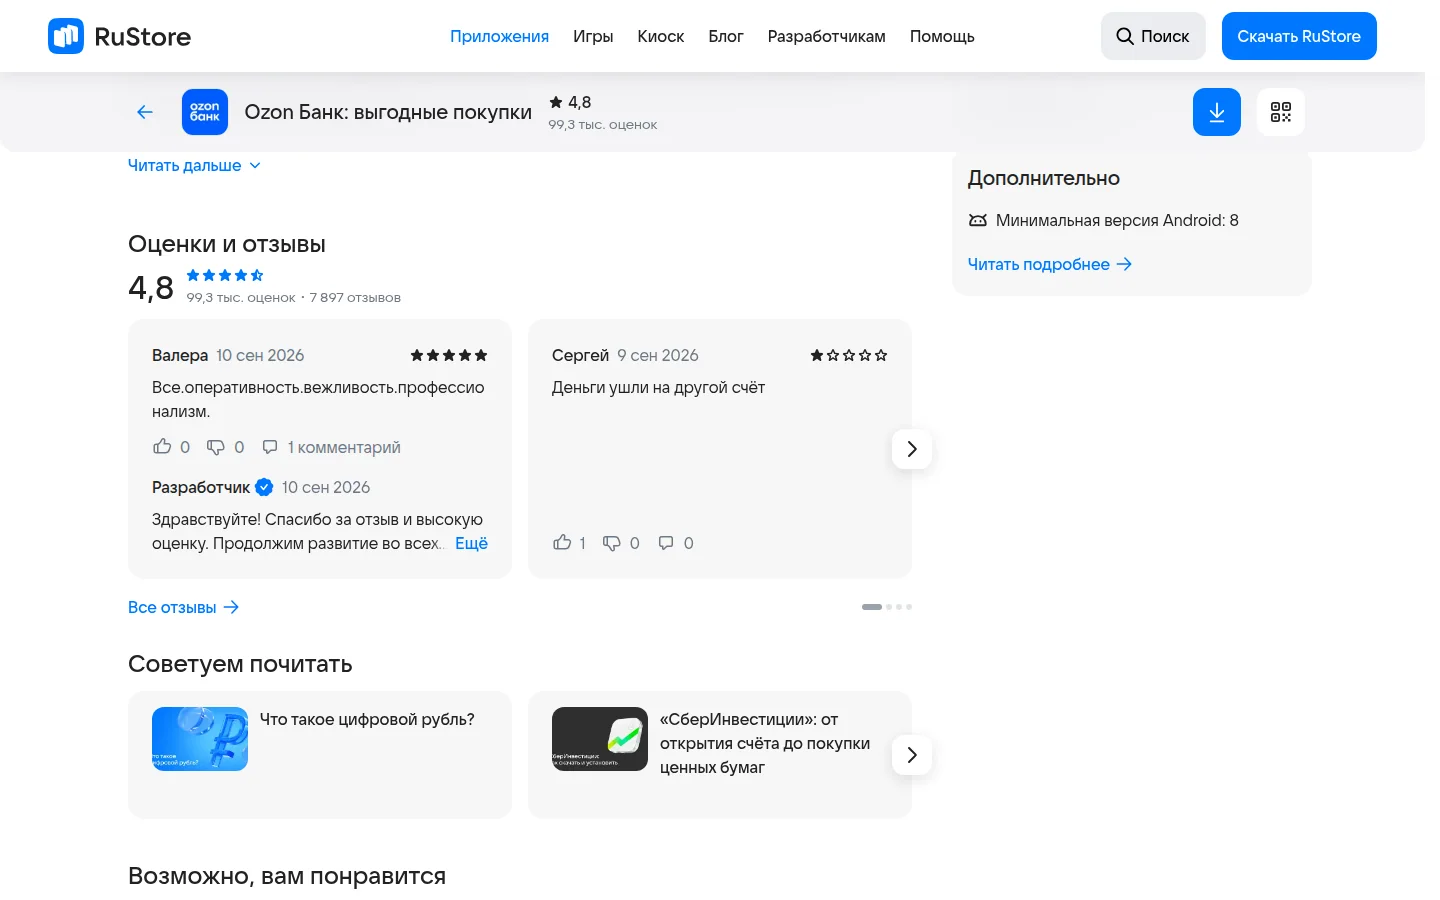Viewport: 1440px width, 900px height.
Task: Click the back arrow icon
Action: point(145,112)
